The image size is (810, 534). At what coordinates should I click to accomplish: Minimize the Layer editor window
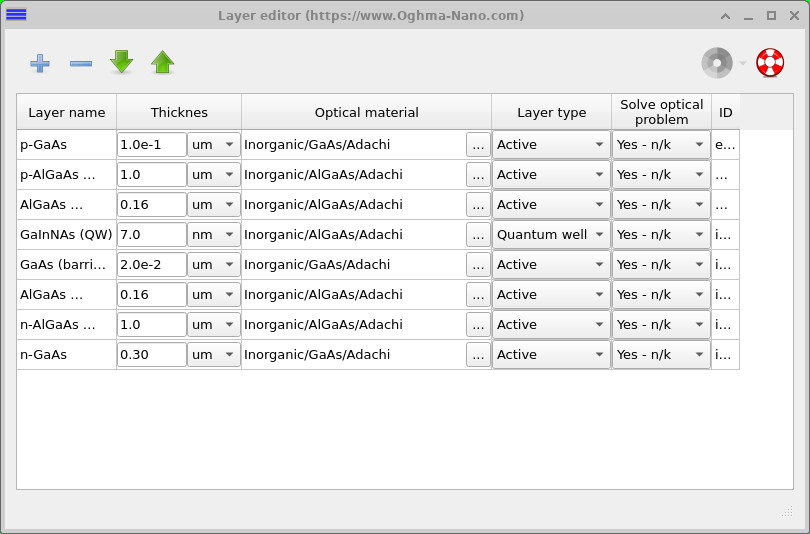click(748, 17)
